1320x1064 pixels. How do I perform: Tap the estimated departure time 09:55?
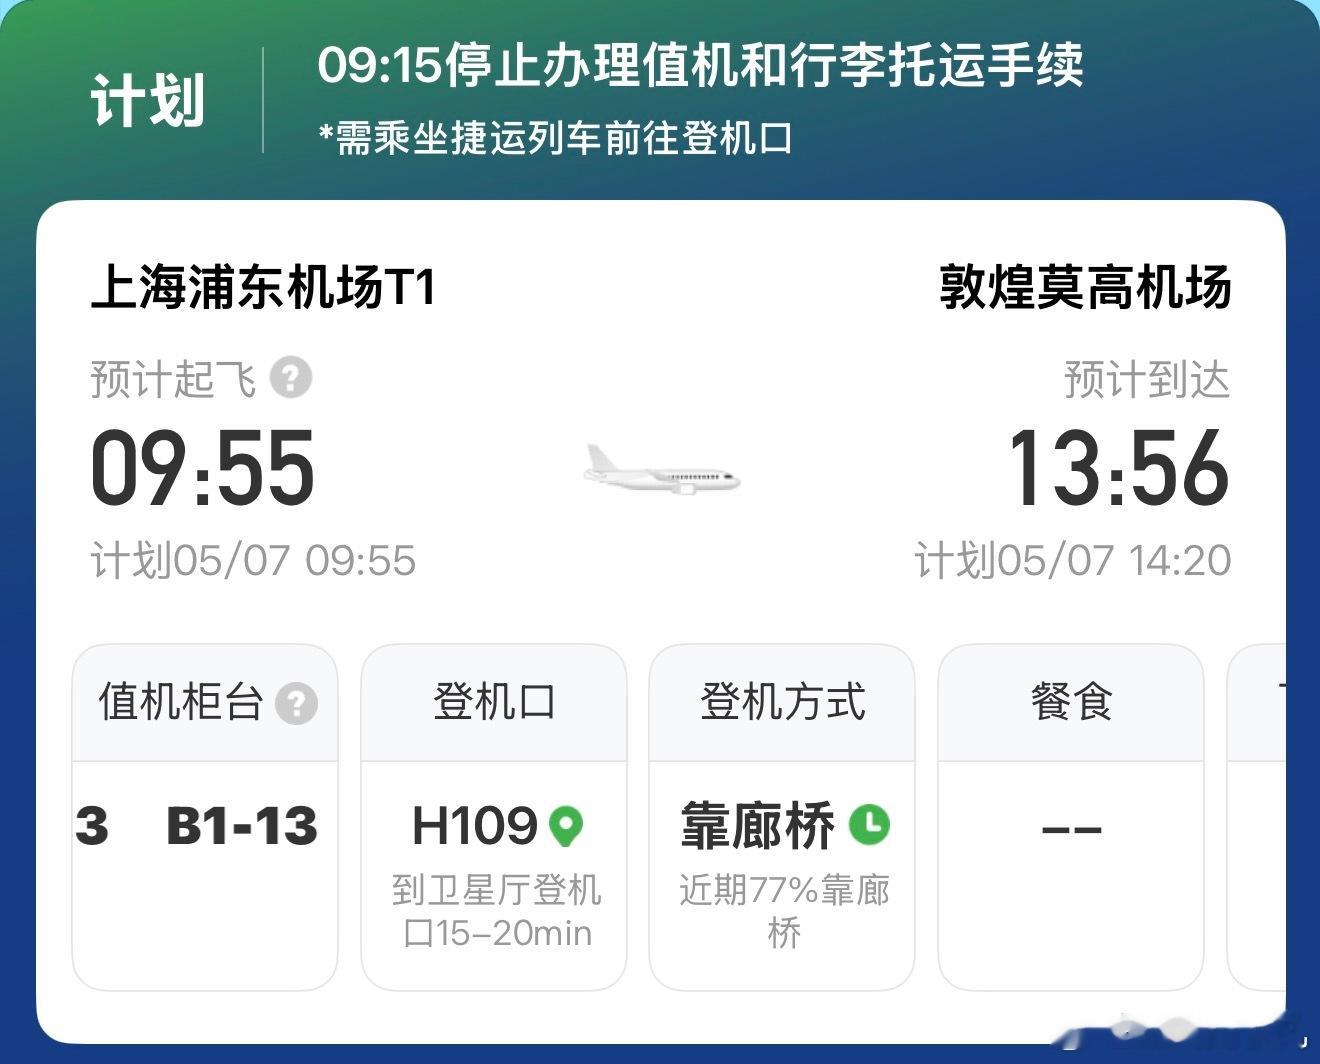pos(203,467)
